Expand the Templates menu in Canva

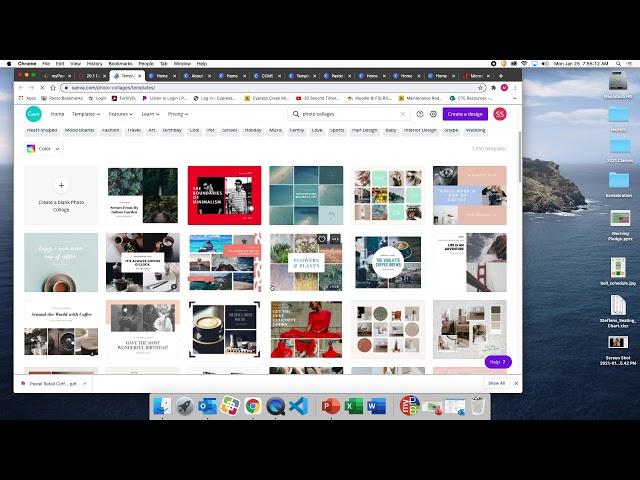point(86,114)
